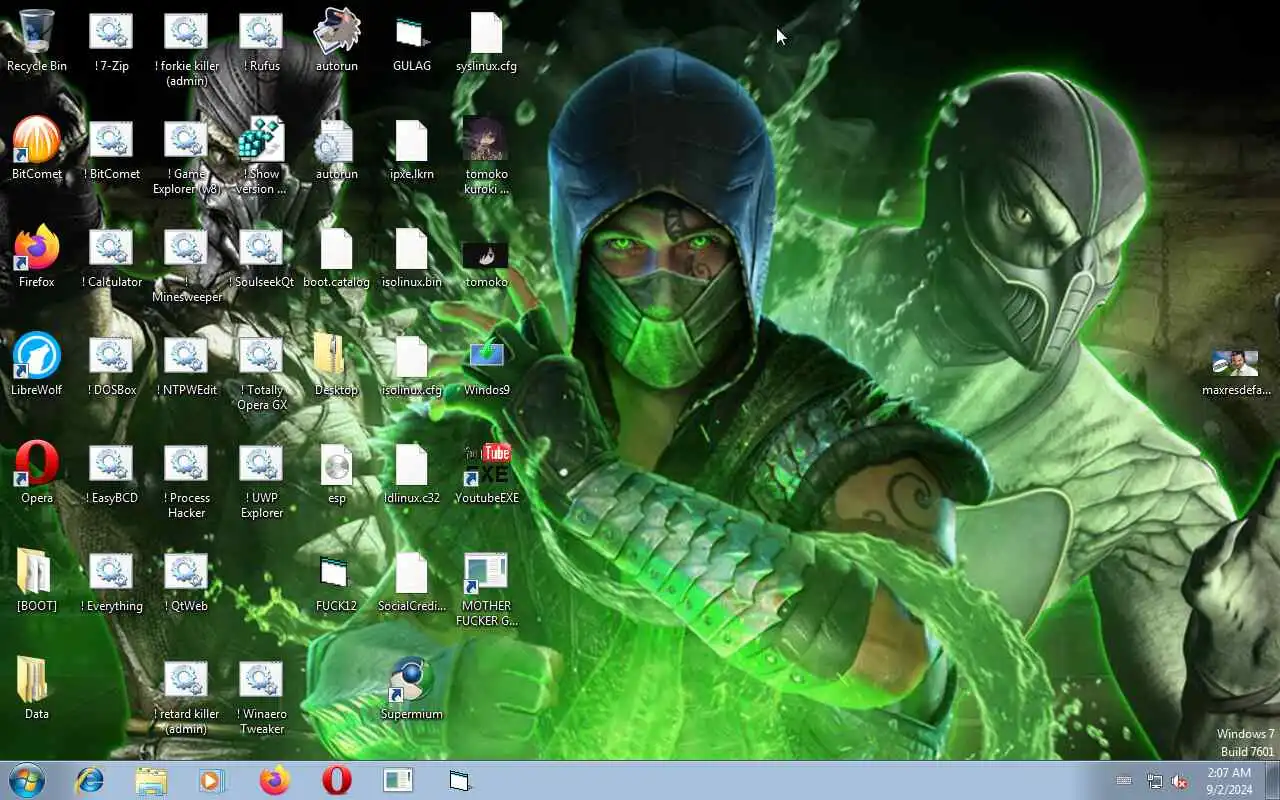Image resolution: width=1280 pixels, height=800 pixels.
Task: Select the isolinux.cfg file icon
Action: click(x=411, y=365)
